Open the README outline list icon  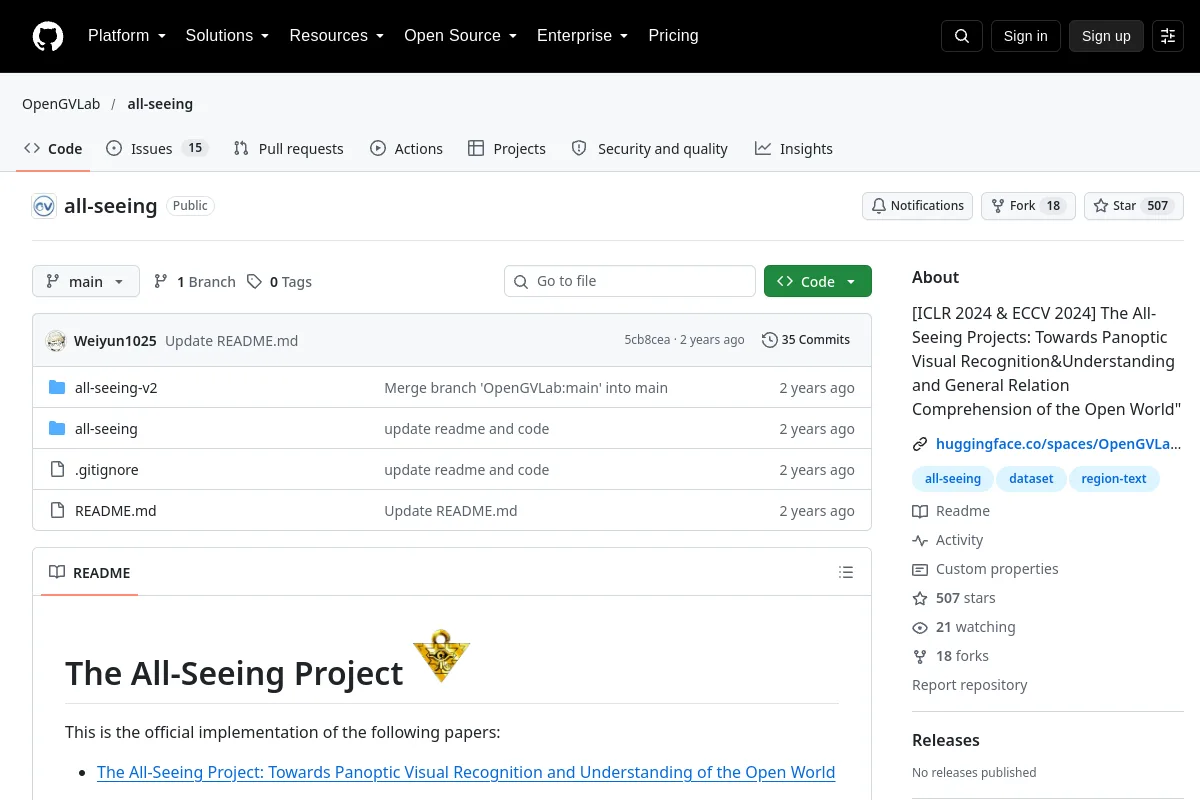846,573
